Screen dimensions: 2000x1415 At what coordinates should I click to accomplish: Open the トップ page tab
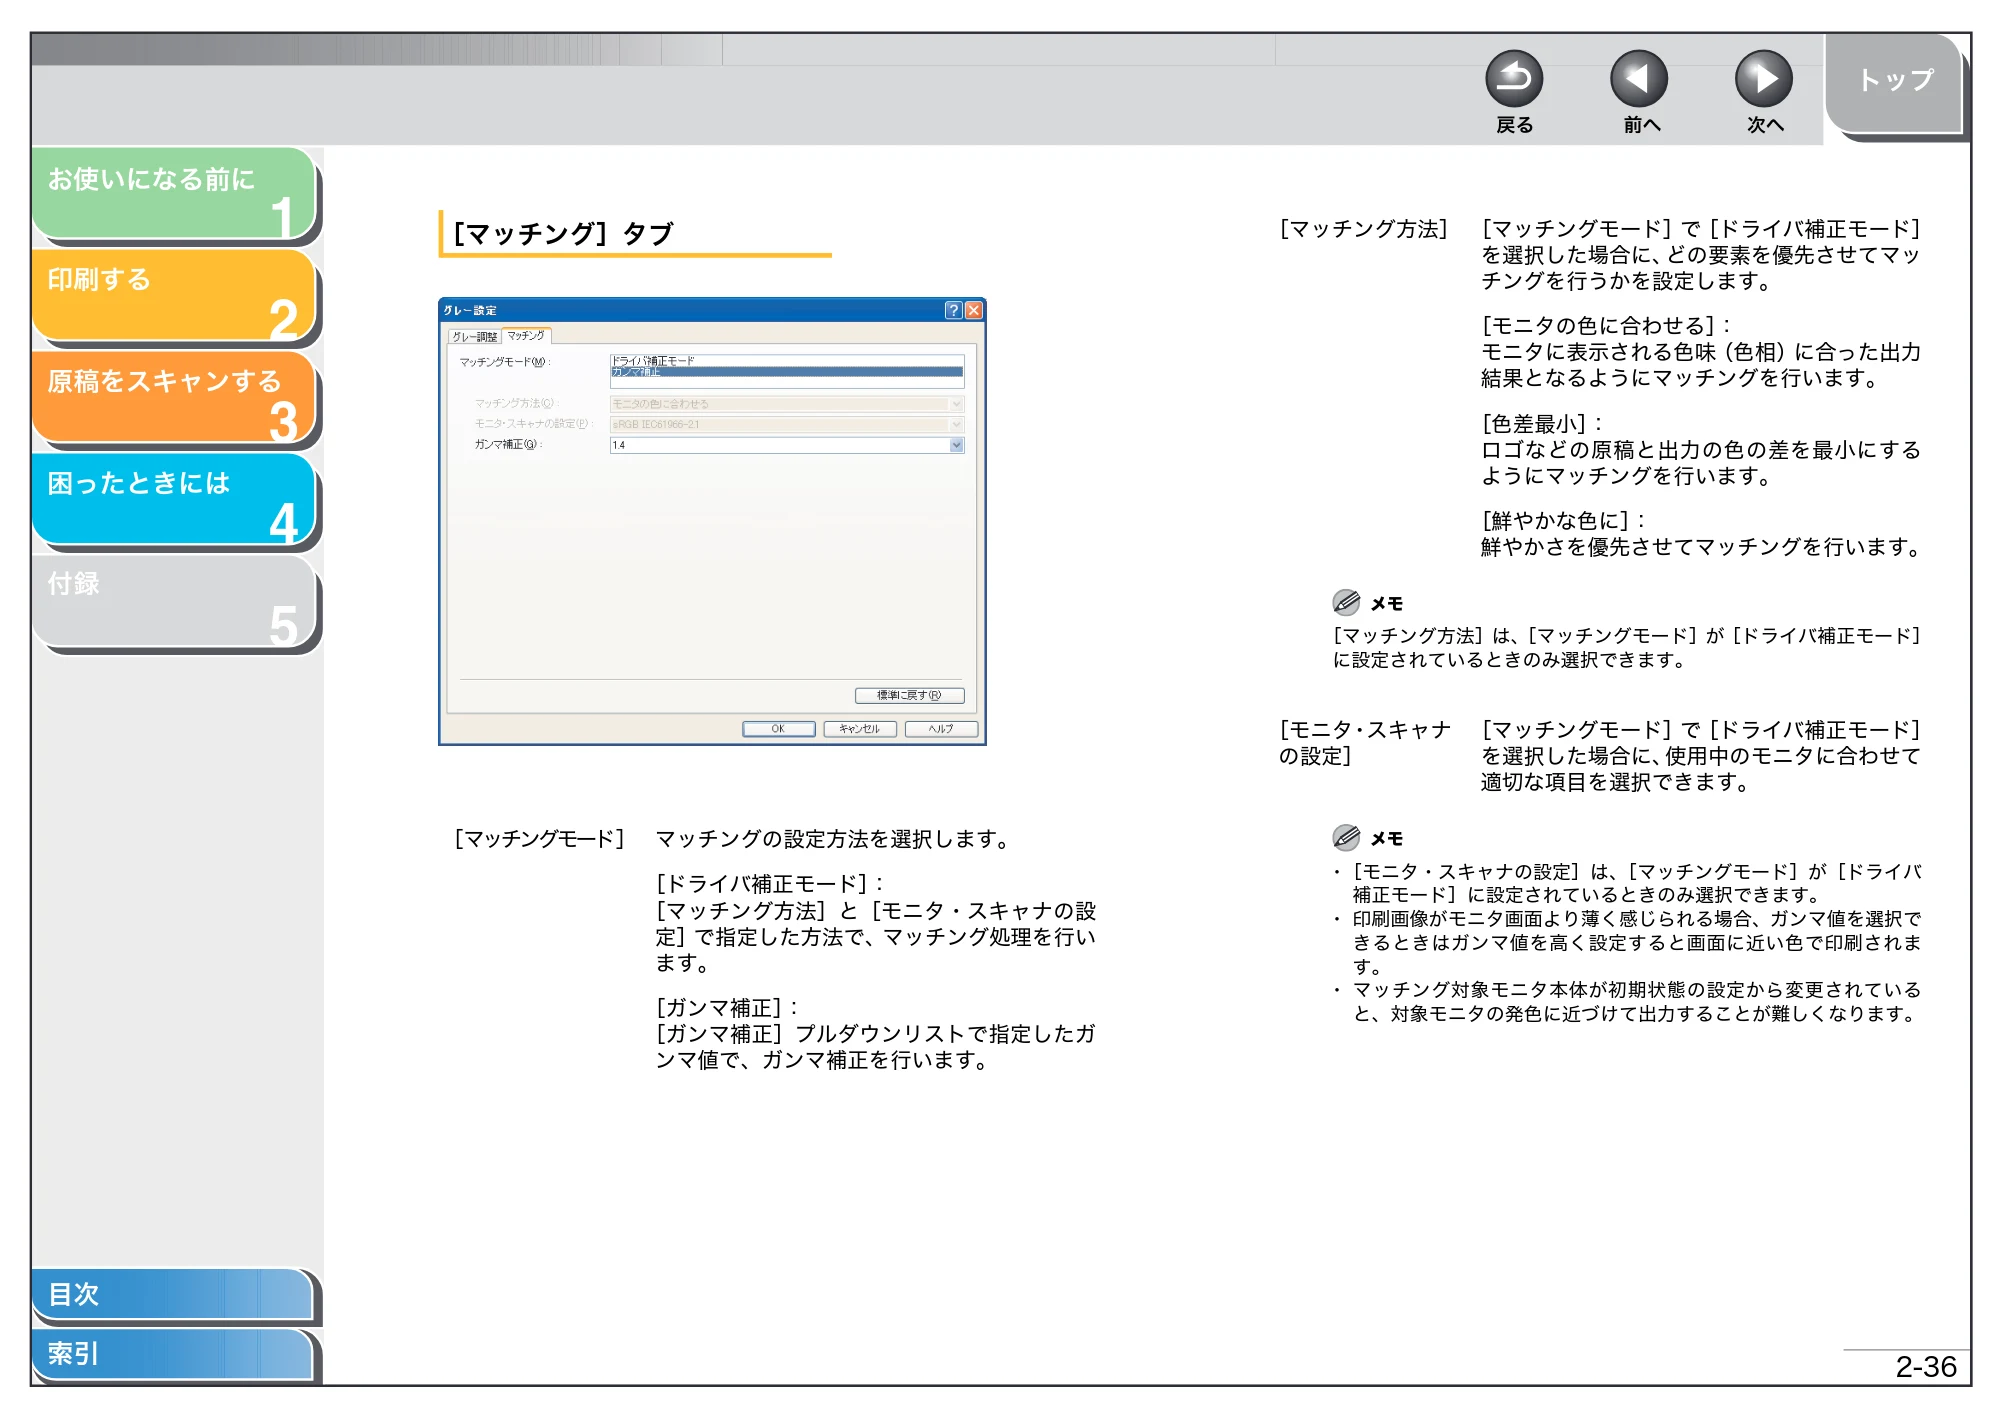coord(1894,82)
